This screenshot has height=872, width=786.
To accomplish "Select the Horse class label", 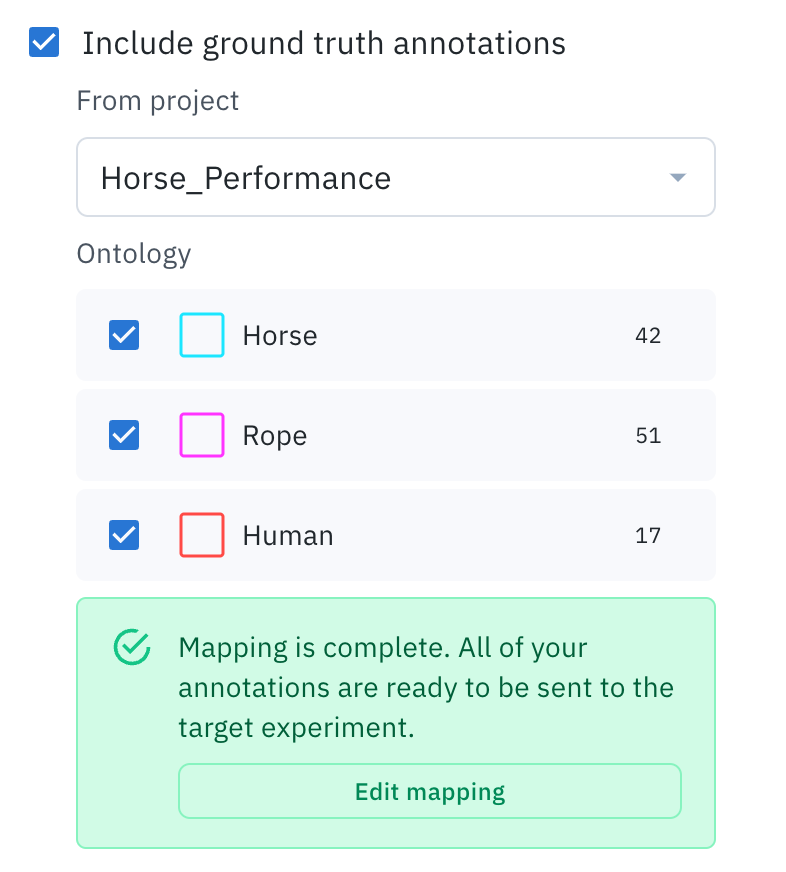I will [280, 335].
